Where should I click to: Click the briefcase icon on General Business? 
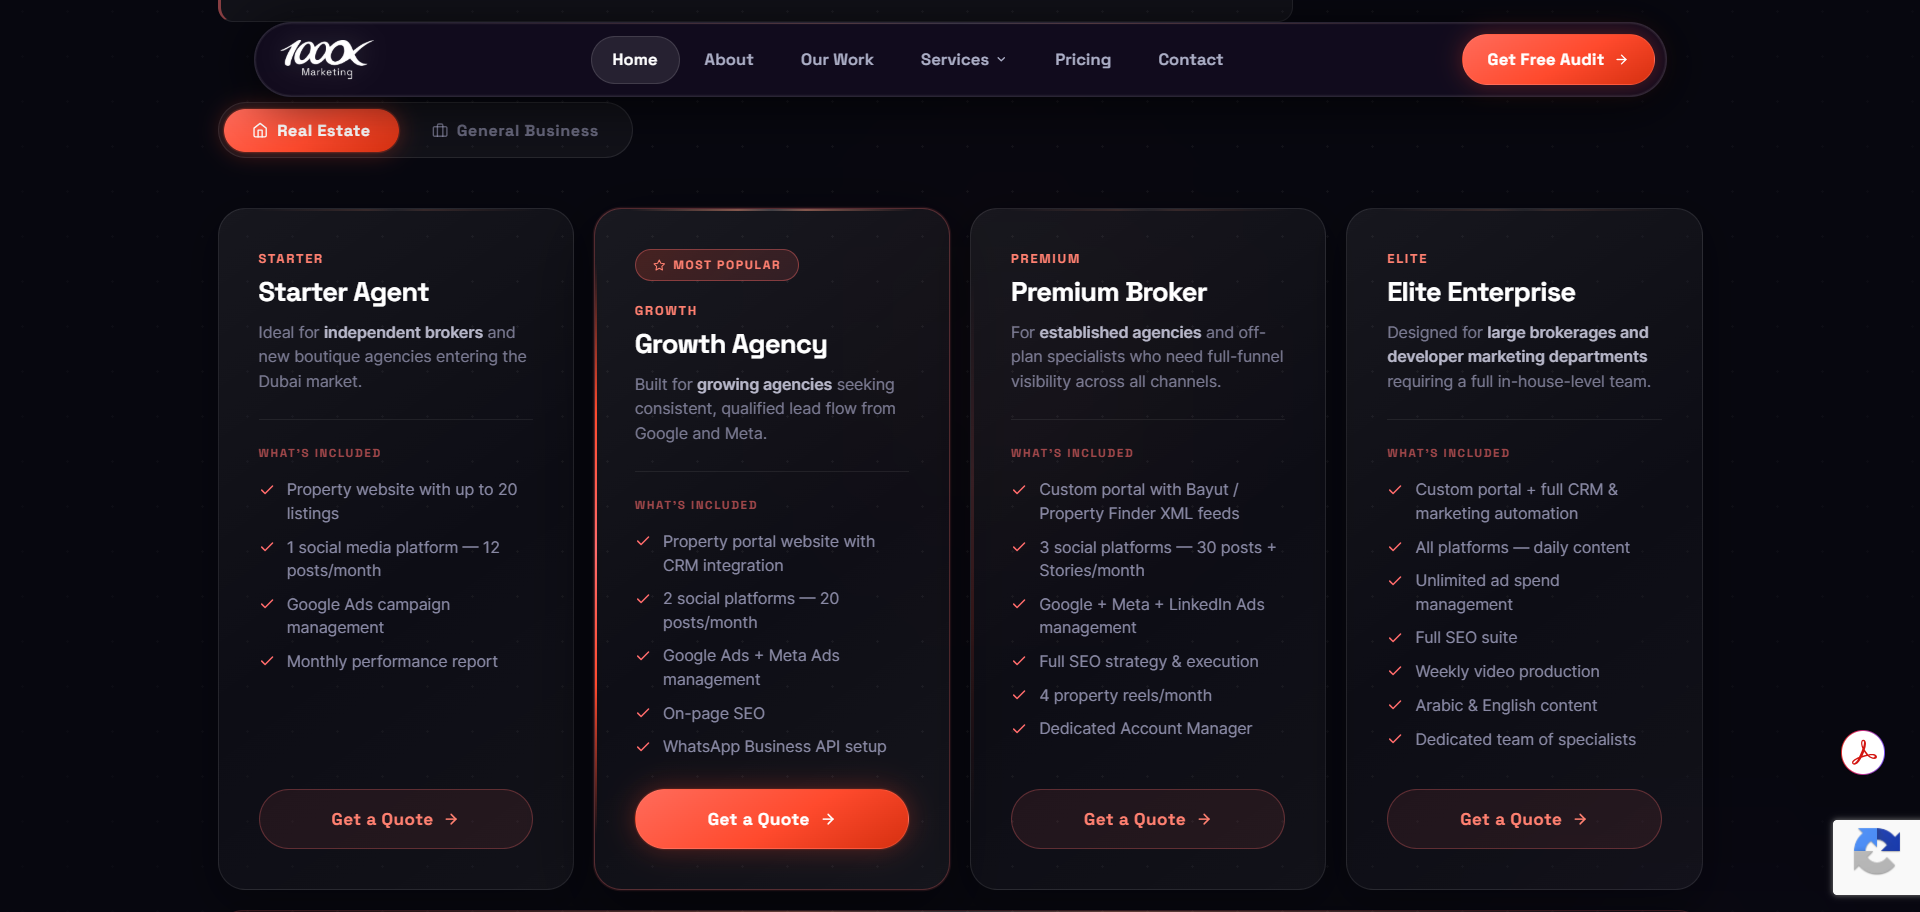tap(440, 131)
